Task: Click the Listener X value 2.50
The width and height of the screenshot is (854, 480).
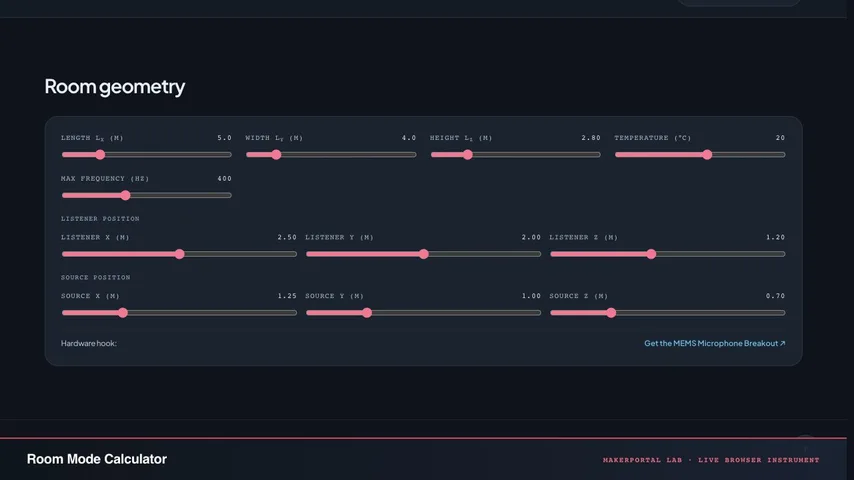Action: pyautogui.click(x=287, y=238)
